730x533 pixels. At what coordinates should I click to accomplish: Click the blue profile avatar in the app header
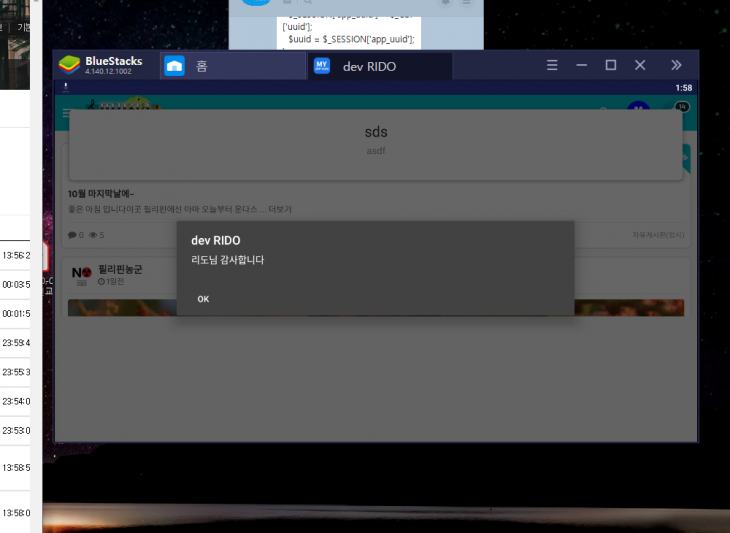[637, 110]
